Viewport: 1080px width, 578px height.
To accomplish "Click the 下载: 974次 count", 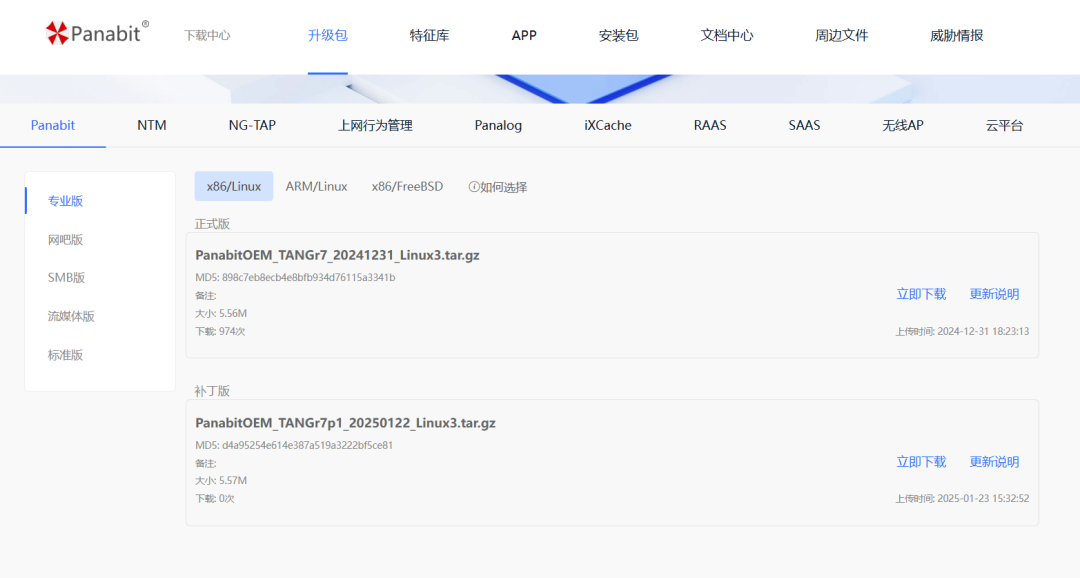I will (220, 331).
